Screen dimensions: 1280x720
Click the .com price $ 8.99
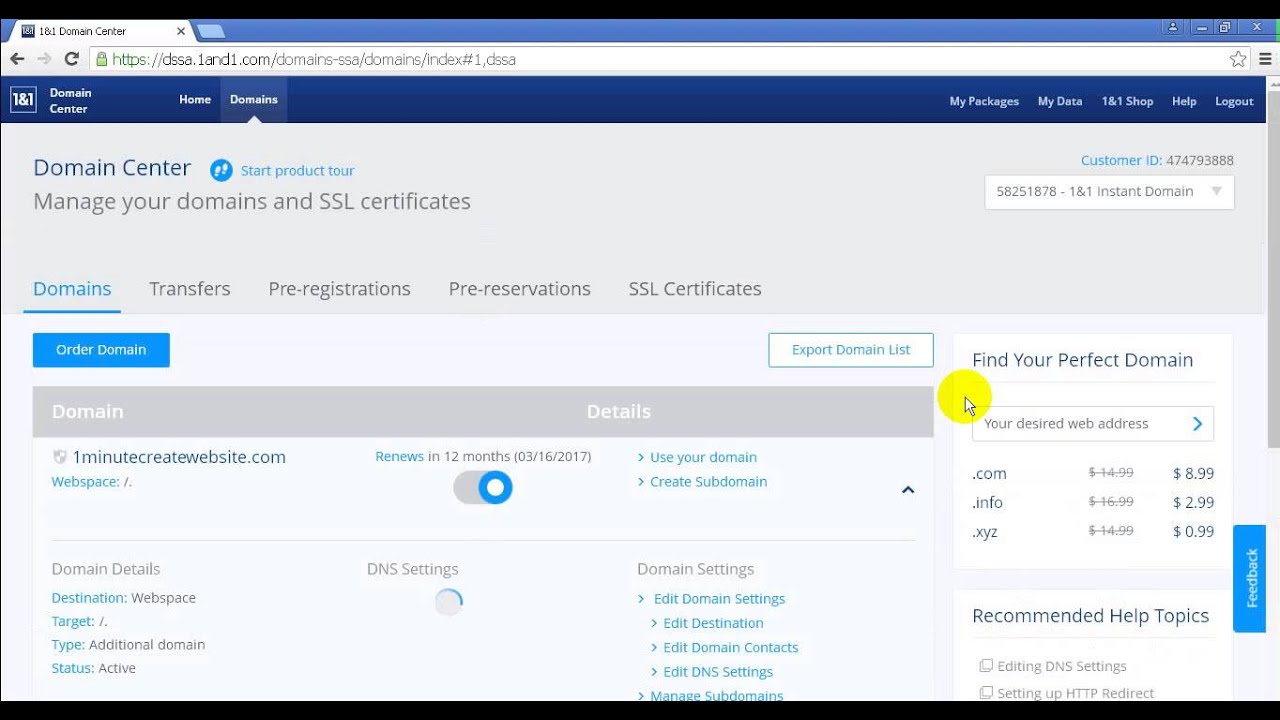(1193, 474)
